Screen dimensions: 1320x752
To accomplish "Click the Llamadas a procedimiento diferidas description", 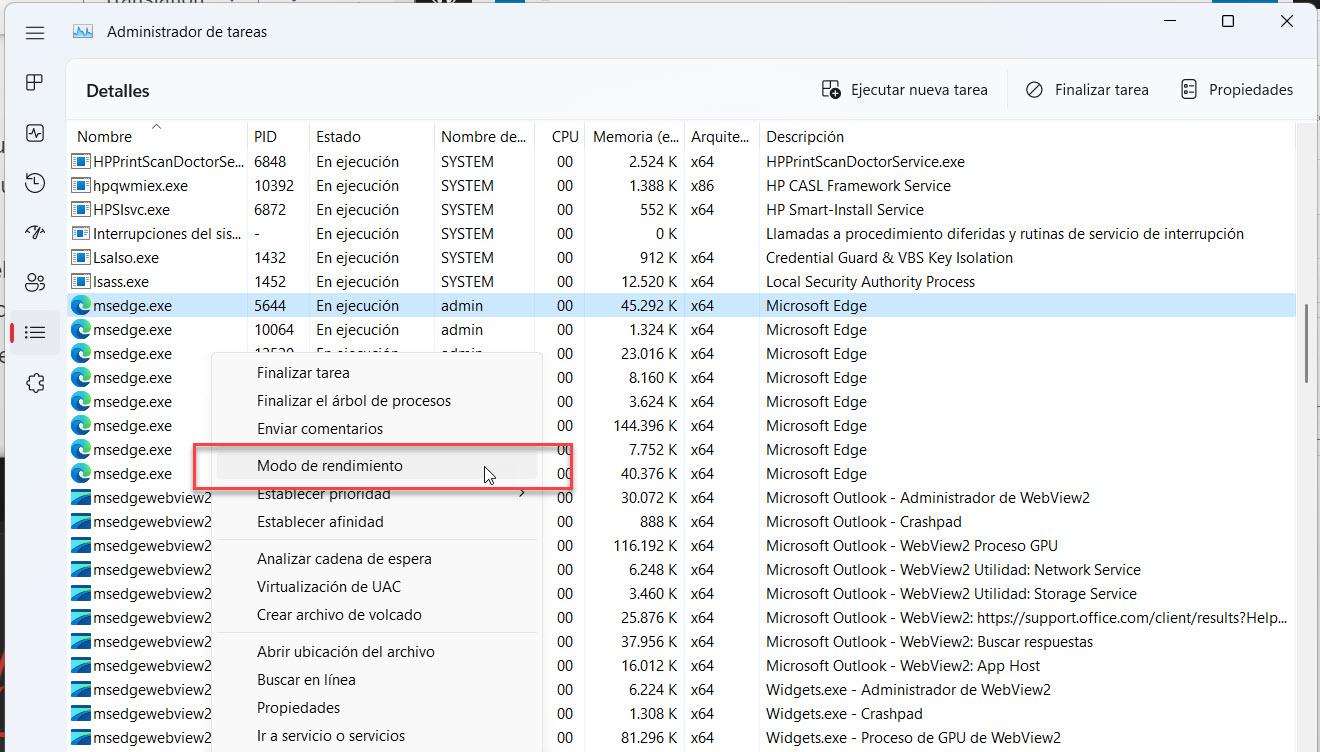I will tap(1005, 234).
